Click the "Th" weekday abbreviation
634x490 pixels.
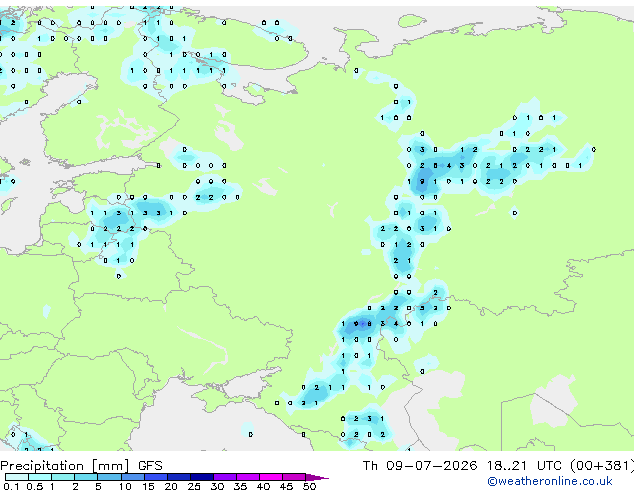(x=370, y=466)
